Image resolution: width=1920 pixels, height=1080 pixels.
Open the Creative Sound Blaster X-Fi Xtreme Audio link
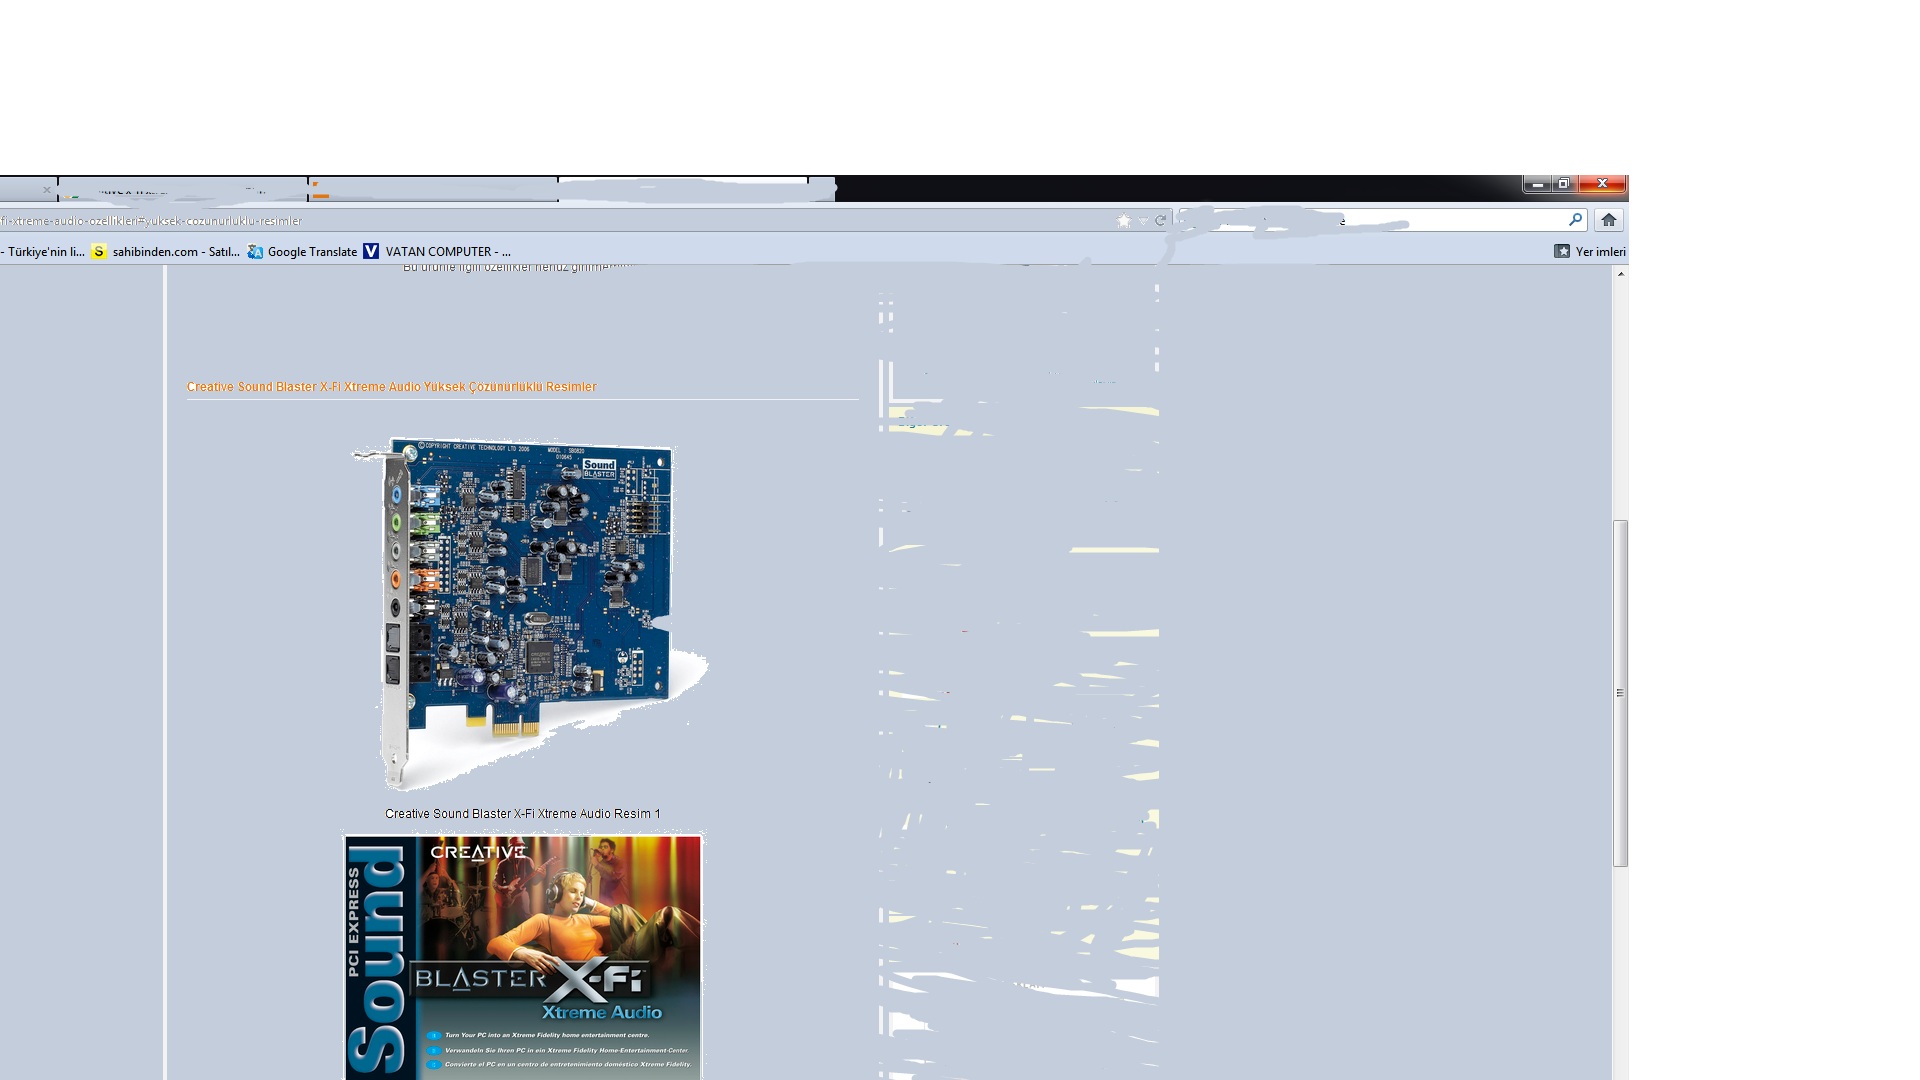point(392,386)
